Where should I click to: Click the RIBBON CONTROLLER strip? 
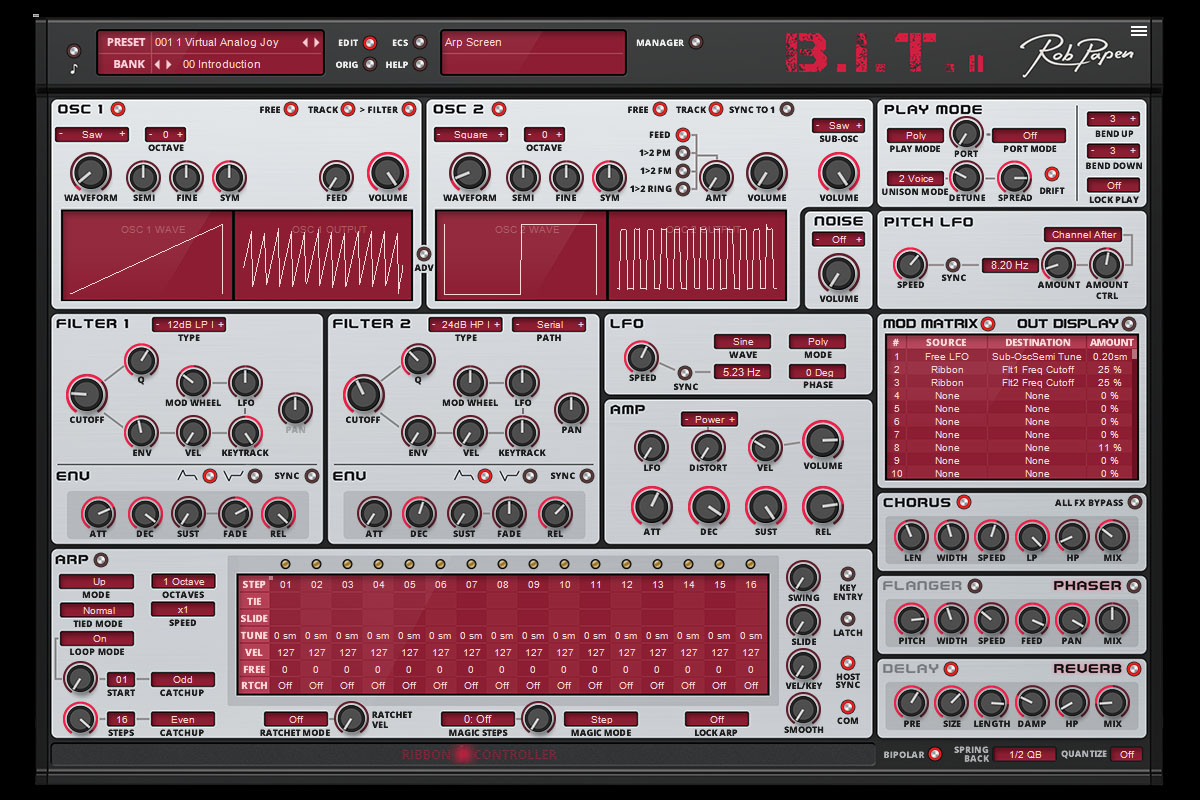click(x=461, y=754)
